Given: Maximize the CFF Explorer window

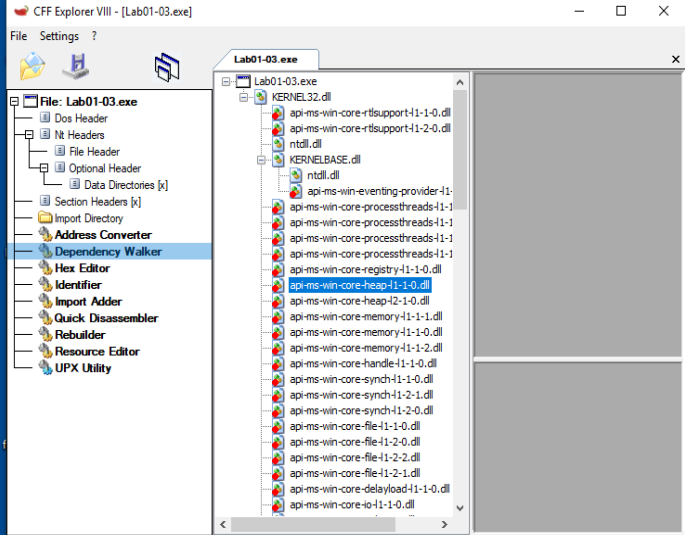Looking at the screenshot, I should [x=621, y=11].
